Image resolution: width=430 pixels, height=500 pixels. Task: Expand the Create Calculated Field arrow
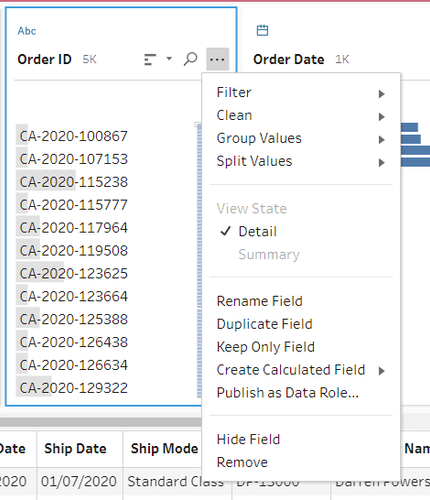point(382,371)
